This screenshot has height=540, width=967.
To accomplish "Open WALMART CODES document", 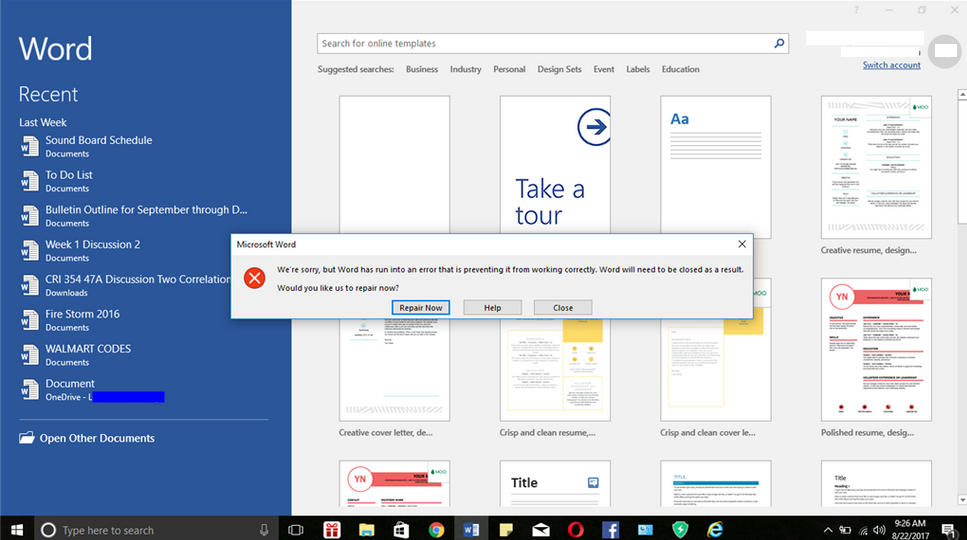I will [x=144, y=355].
